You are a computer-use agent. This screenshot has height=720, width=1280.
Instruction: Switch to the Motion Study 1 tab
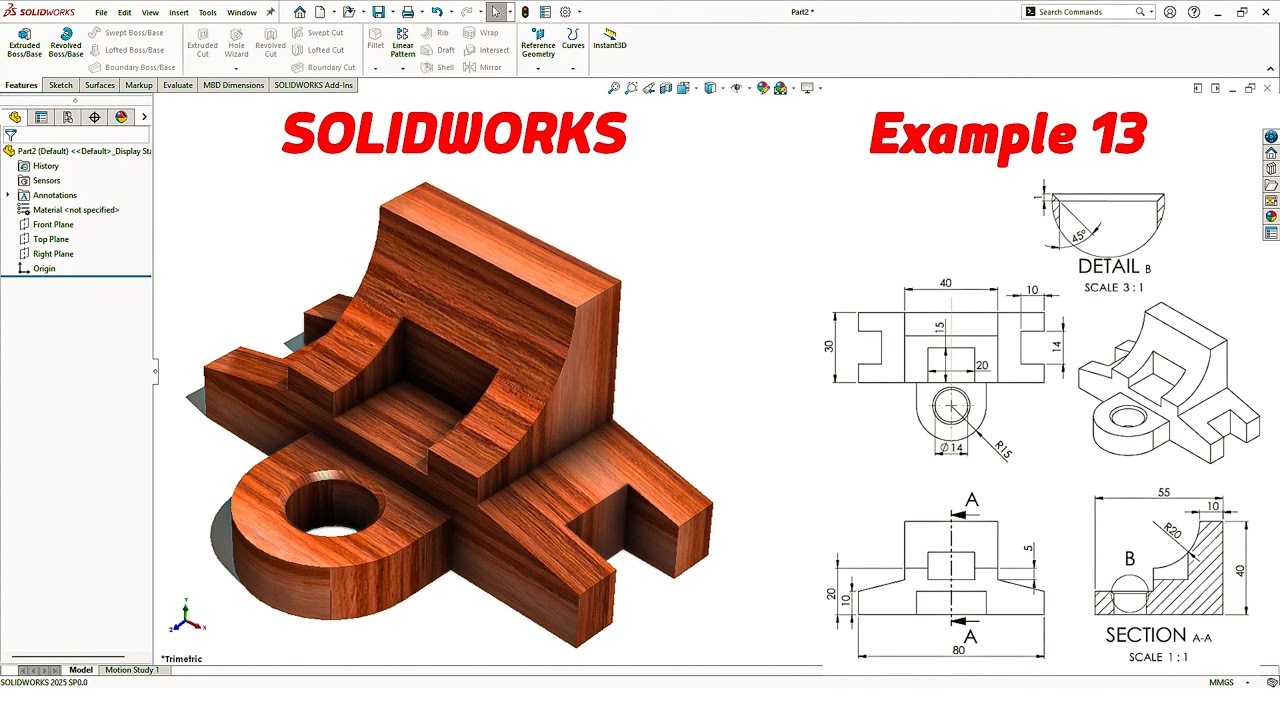(131, 670)
